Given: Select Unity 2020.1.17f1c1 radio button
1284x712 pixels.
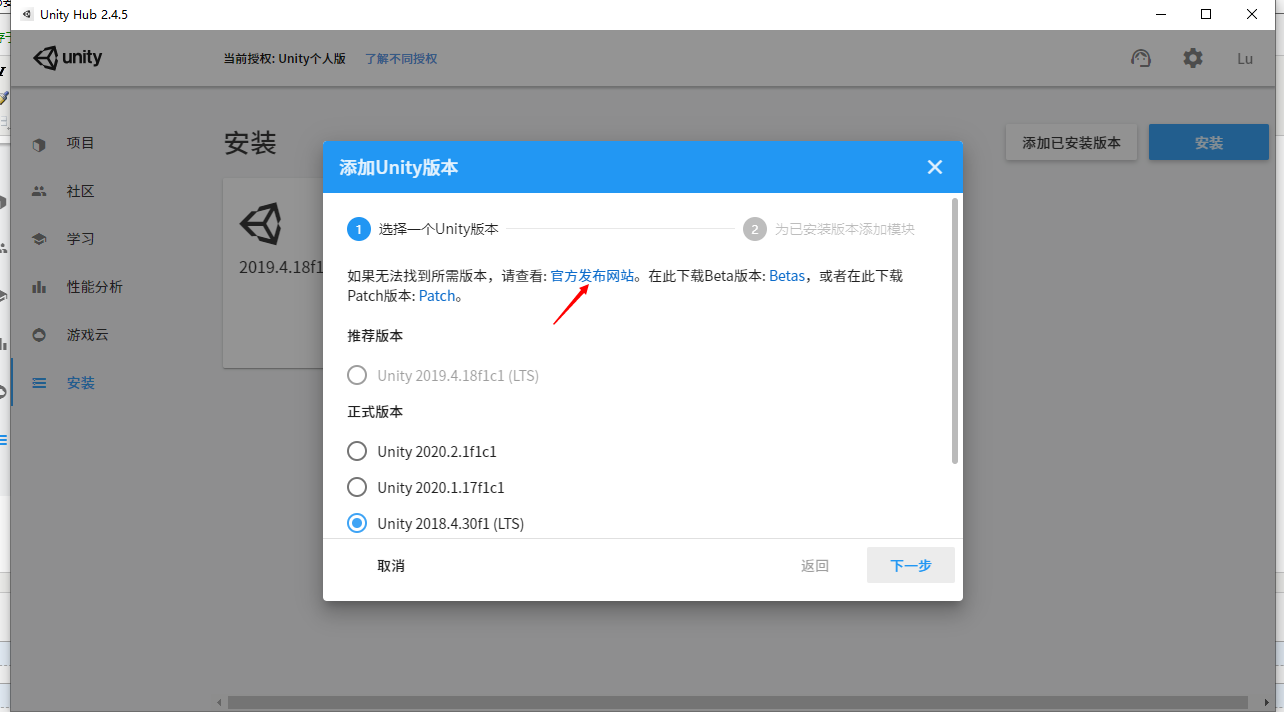Looking at the screenshot, I should [357, 487].
